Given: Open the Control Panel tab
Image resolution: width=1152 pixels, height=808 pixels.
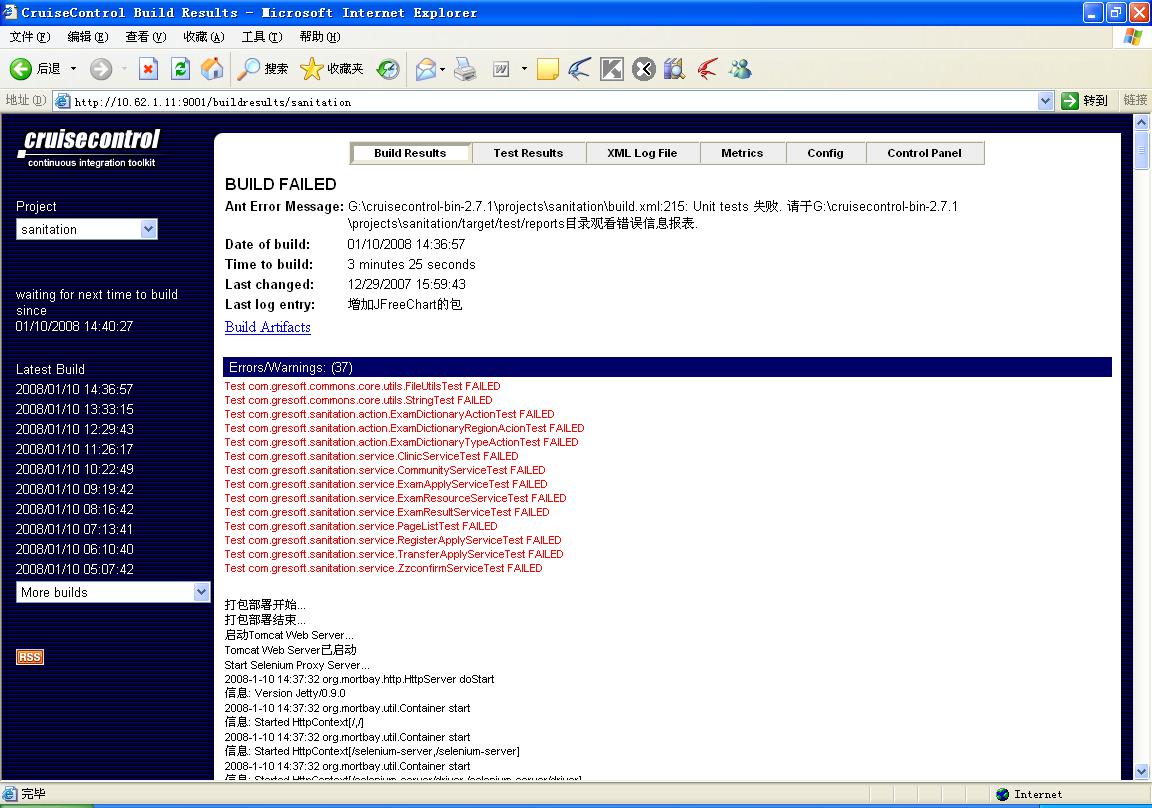Looking at the screenshot, I should (x=924, y=153).
